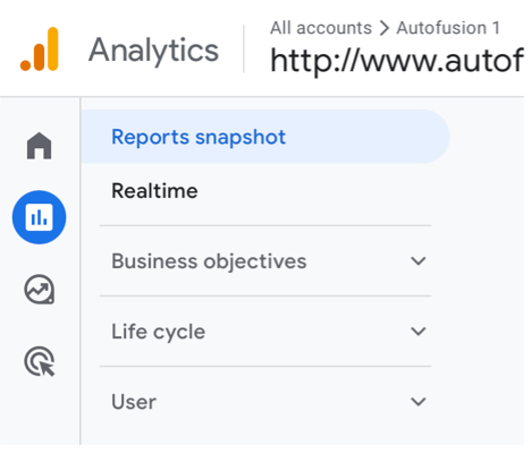528x449 pixels.
Task: Click the User section label
Action: (x=134, y=402)
